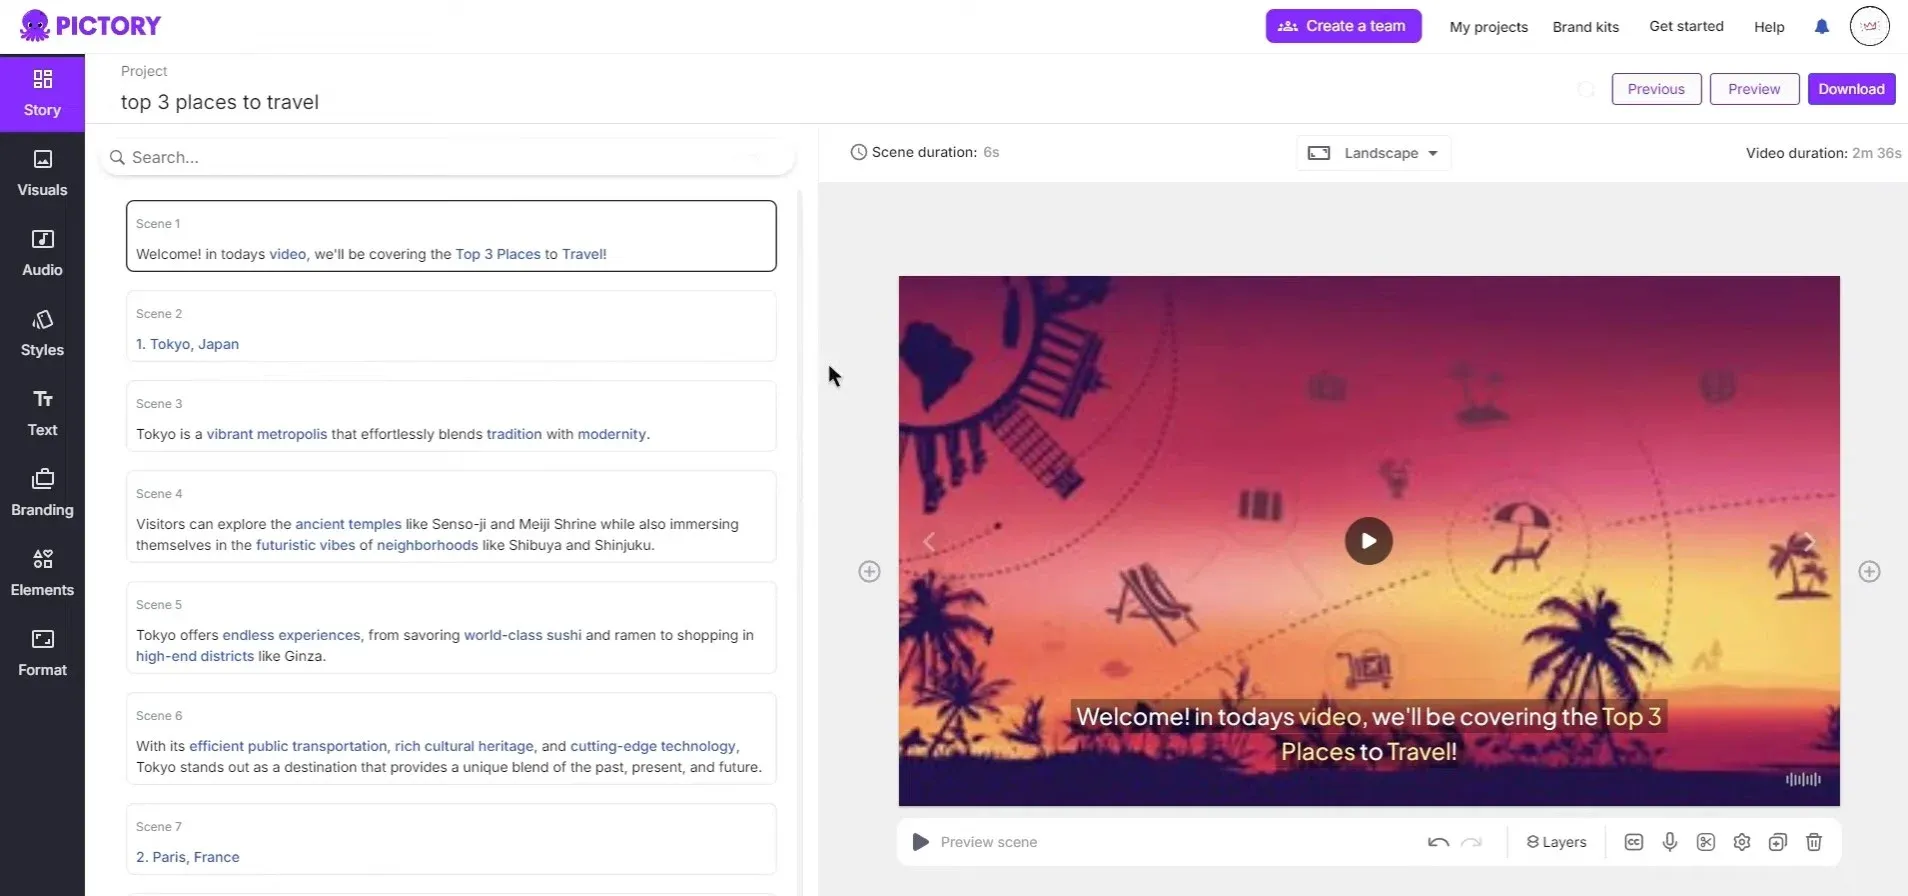The image size is (1908, 896).
Task: Click the notification bell icon
Action: tap(1821, 27)
